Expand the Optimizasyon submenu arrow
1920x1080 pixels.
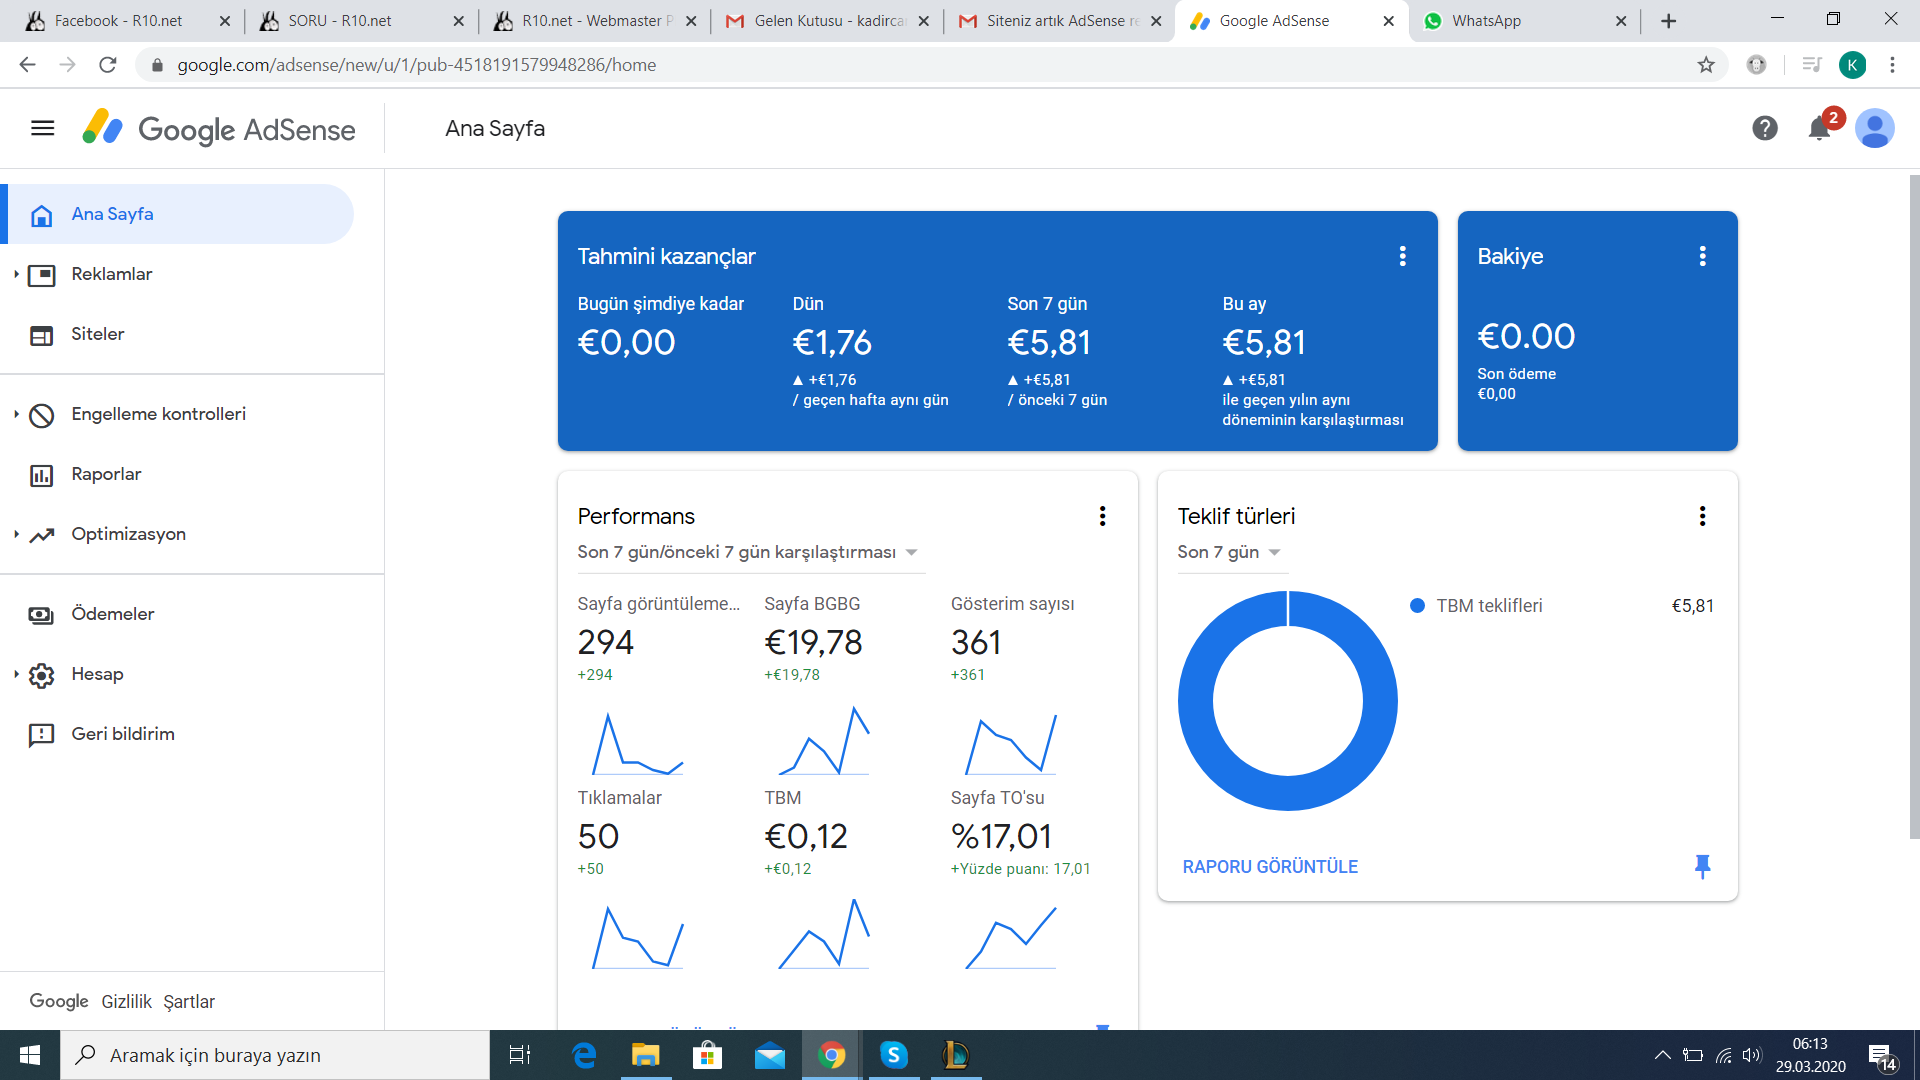pos(16,534)
